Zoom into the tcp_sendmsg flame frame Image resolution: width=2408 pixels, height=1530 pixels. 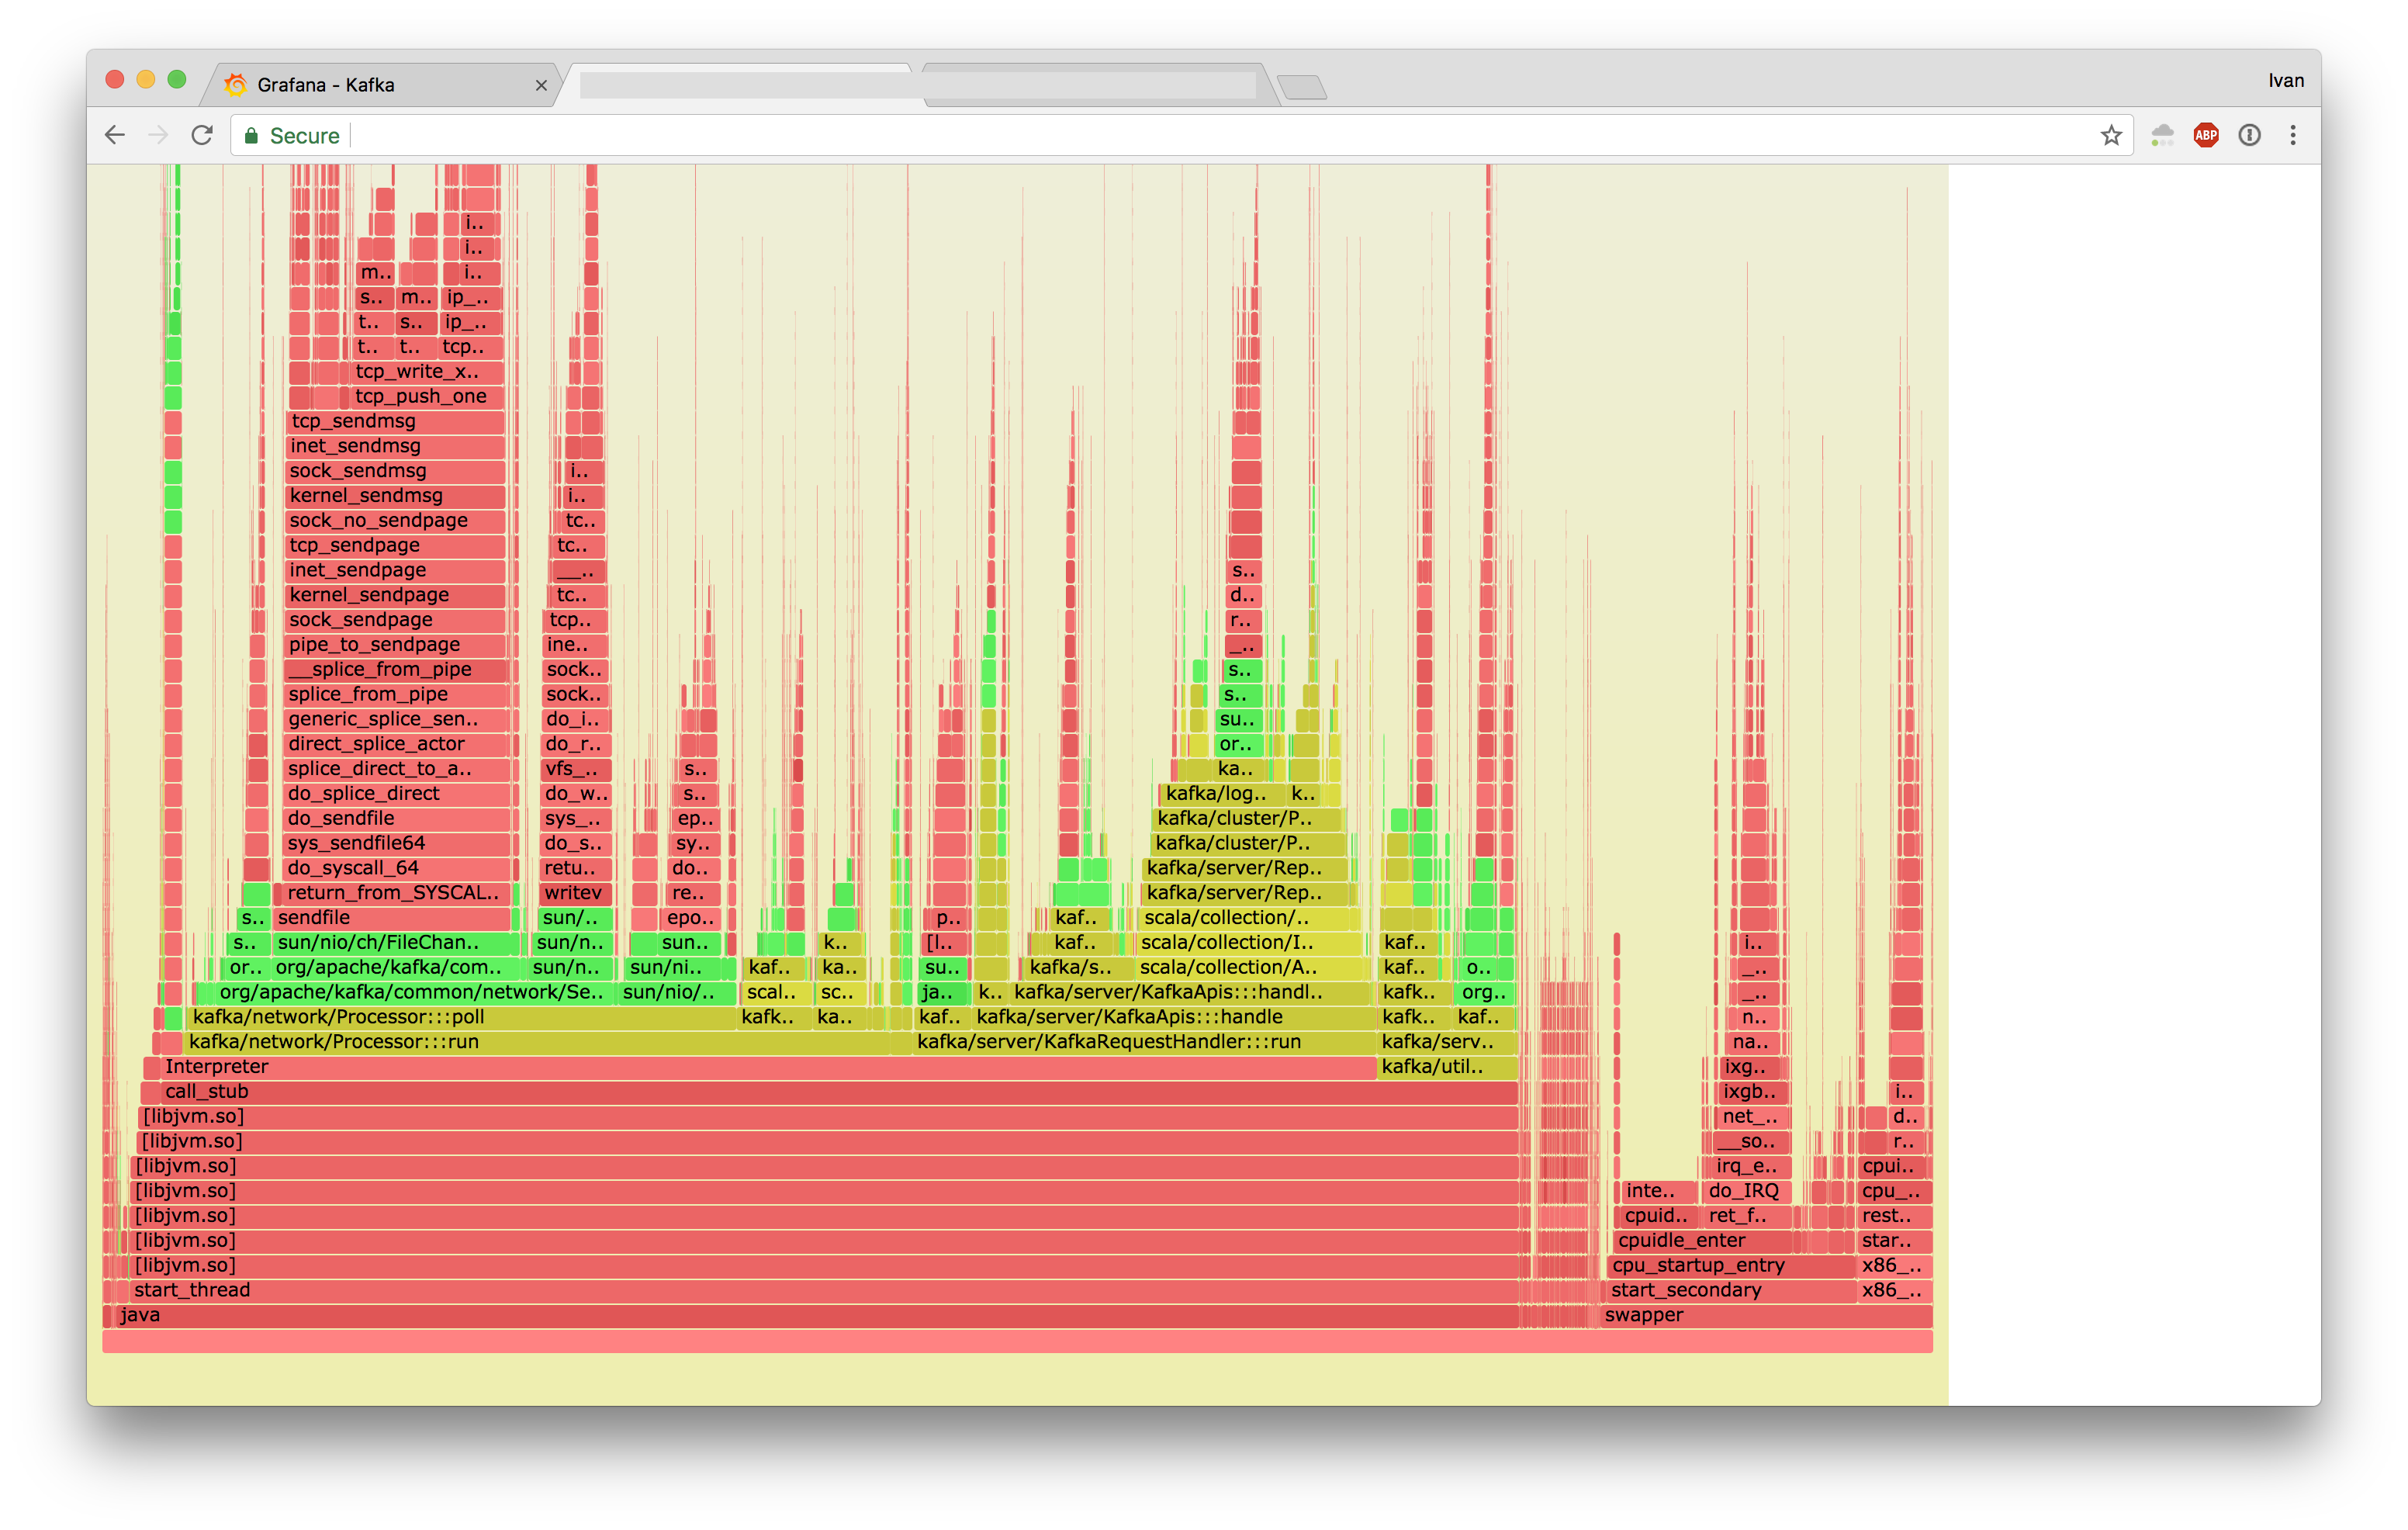click(395, 421)
